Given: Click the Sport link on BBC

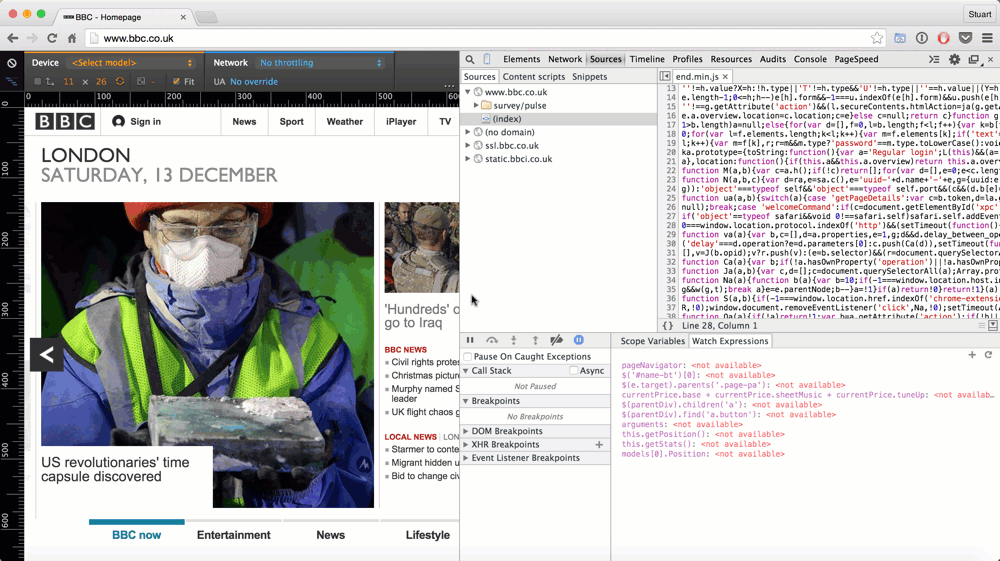Looking at the screenshot, I should (x=291, y=122).
